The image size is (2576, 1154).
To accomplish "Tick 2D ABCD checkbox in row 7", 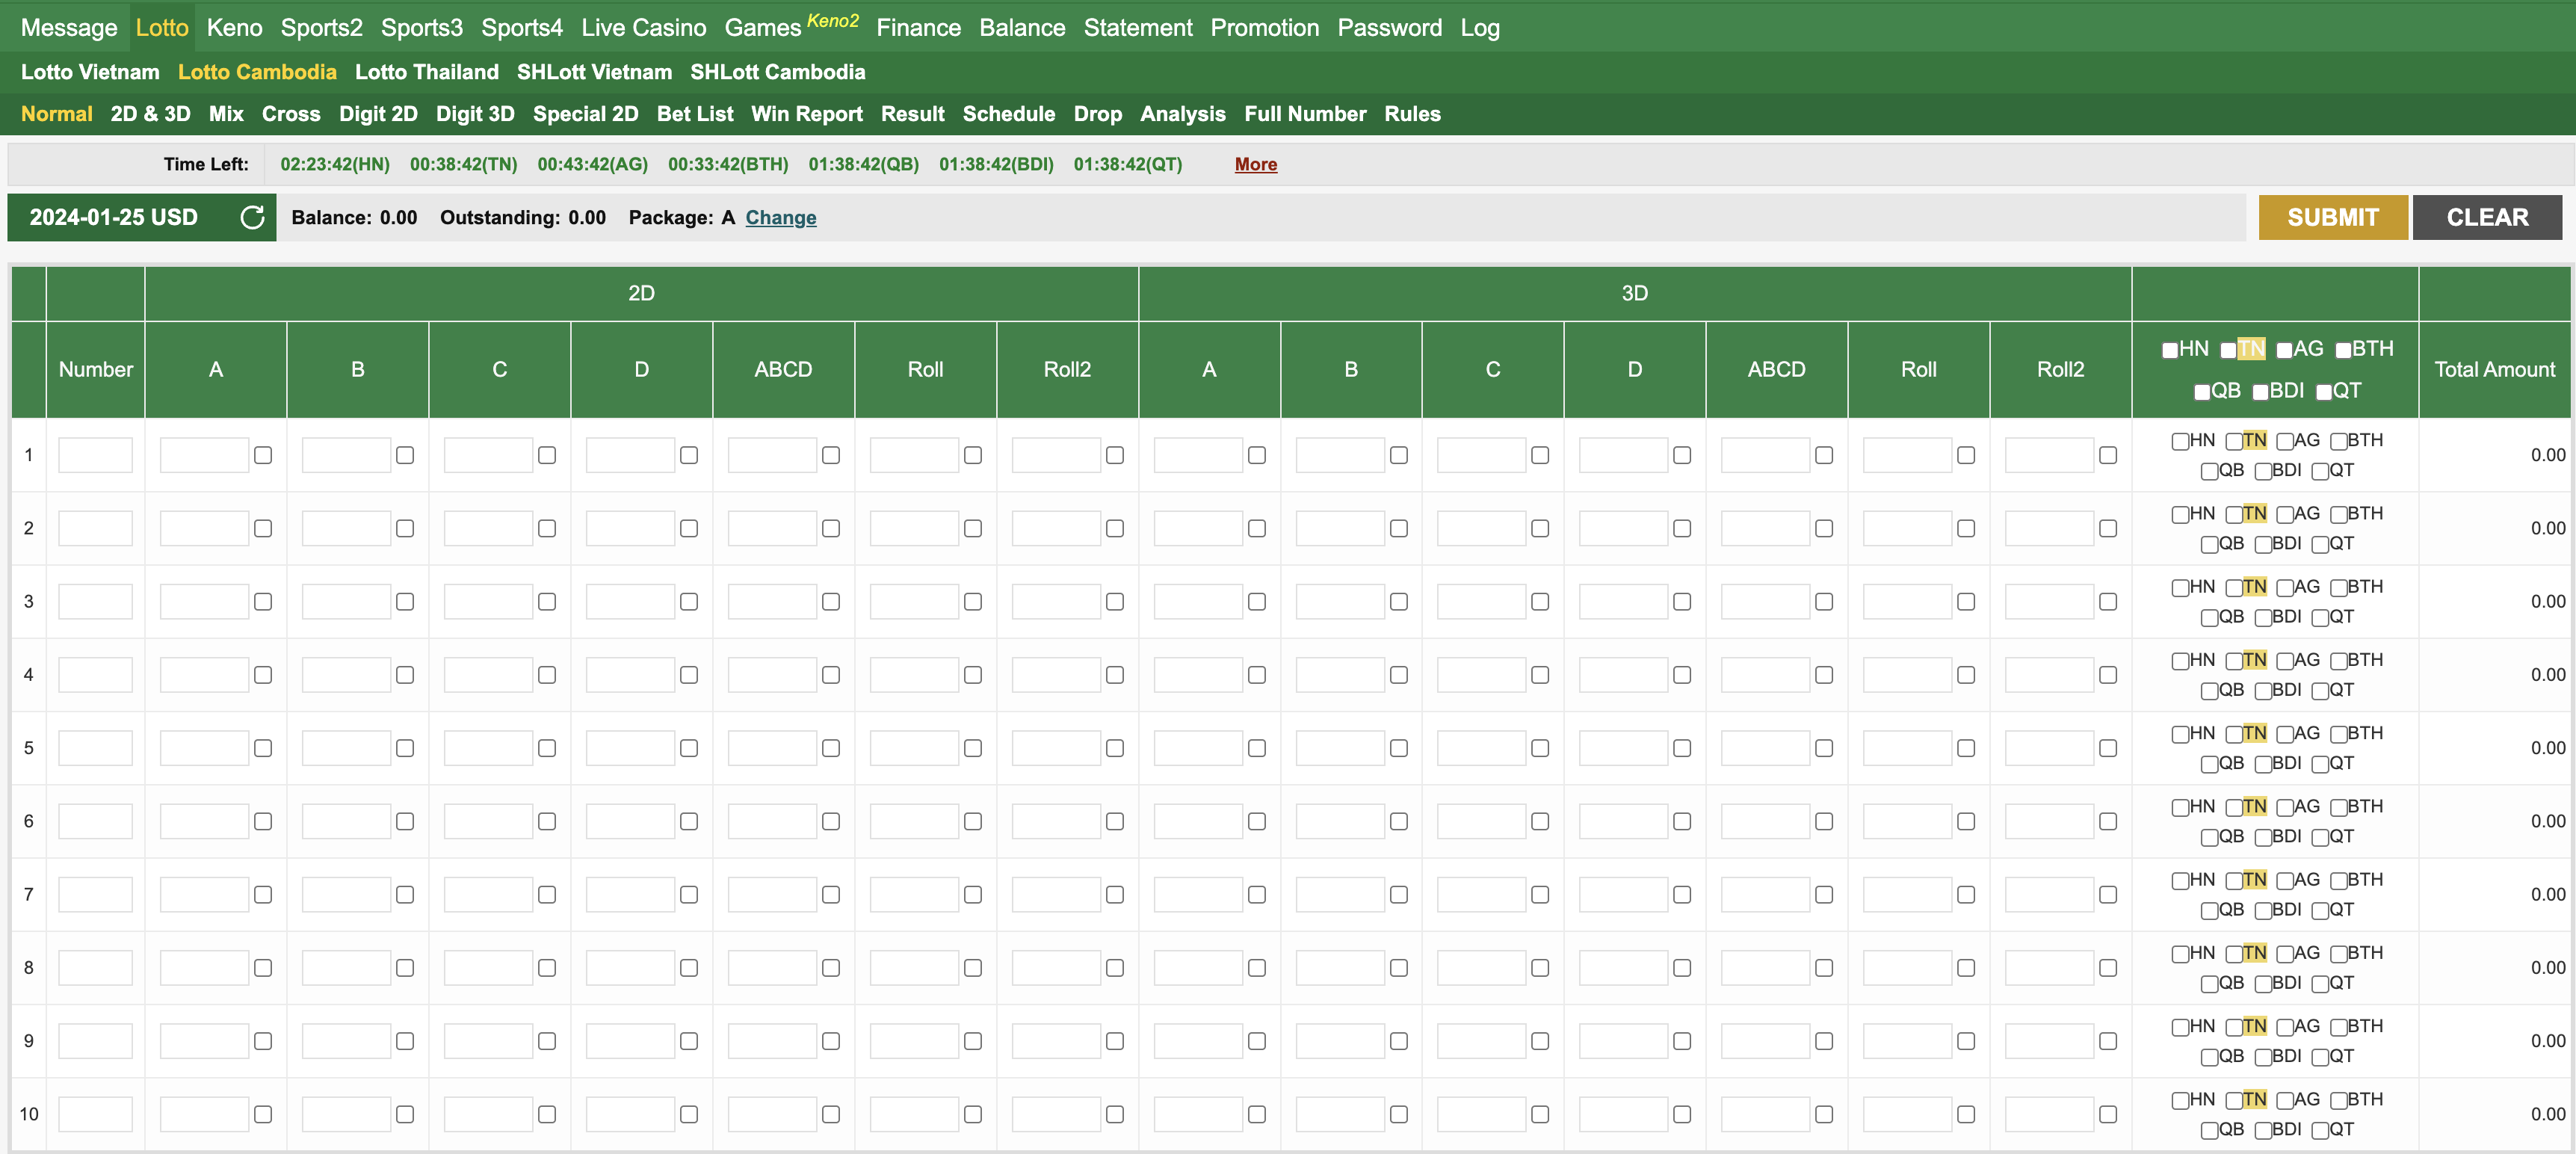I will [830, 895].
